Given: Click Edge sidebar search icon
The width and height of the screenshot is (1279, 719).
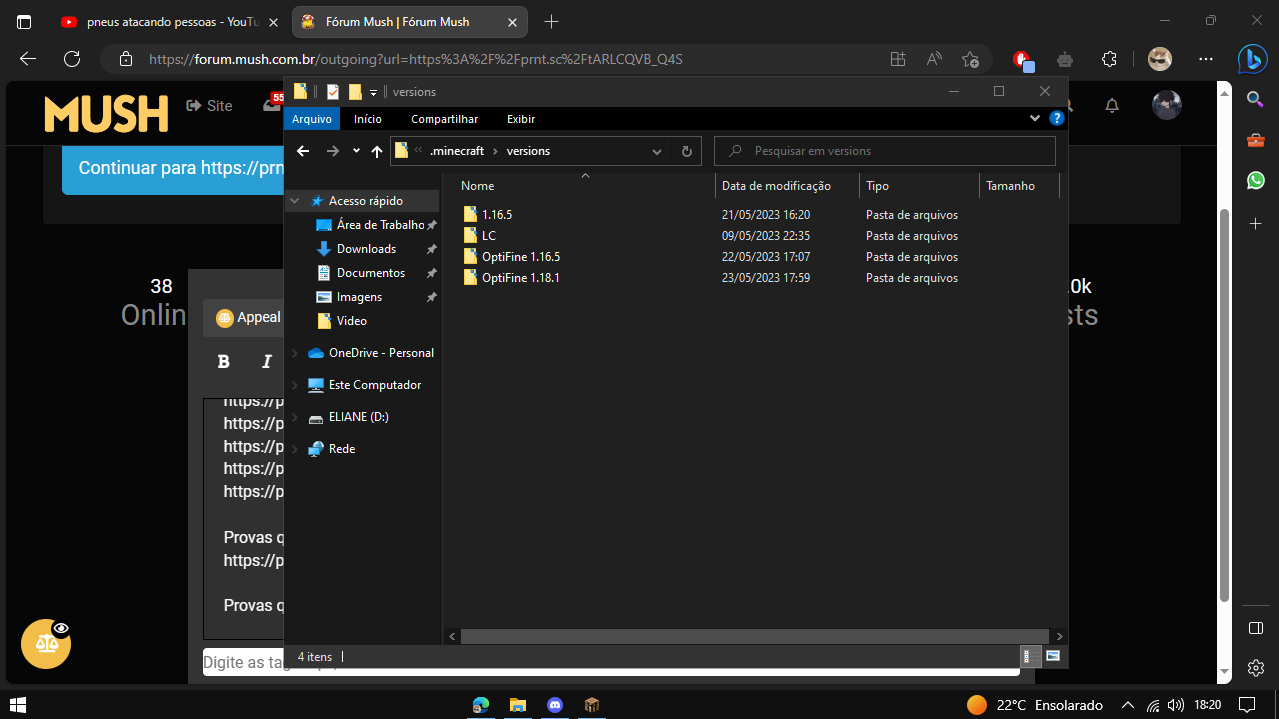Looking at the screenshot, I should click(1255, 98).
